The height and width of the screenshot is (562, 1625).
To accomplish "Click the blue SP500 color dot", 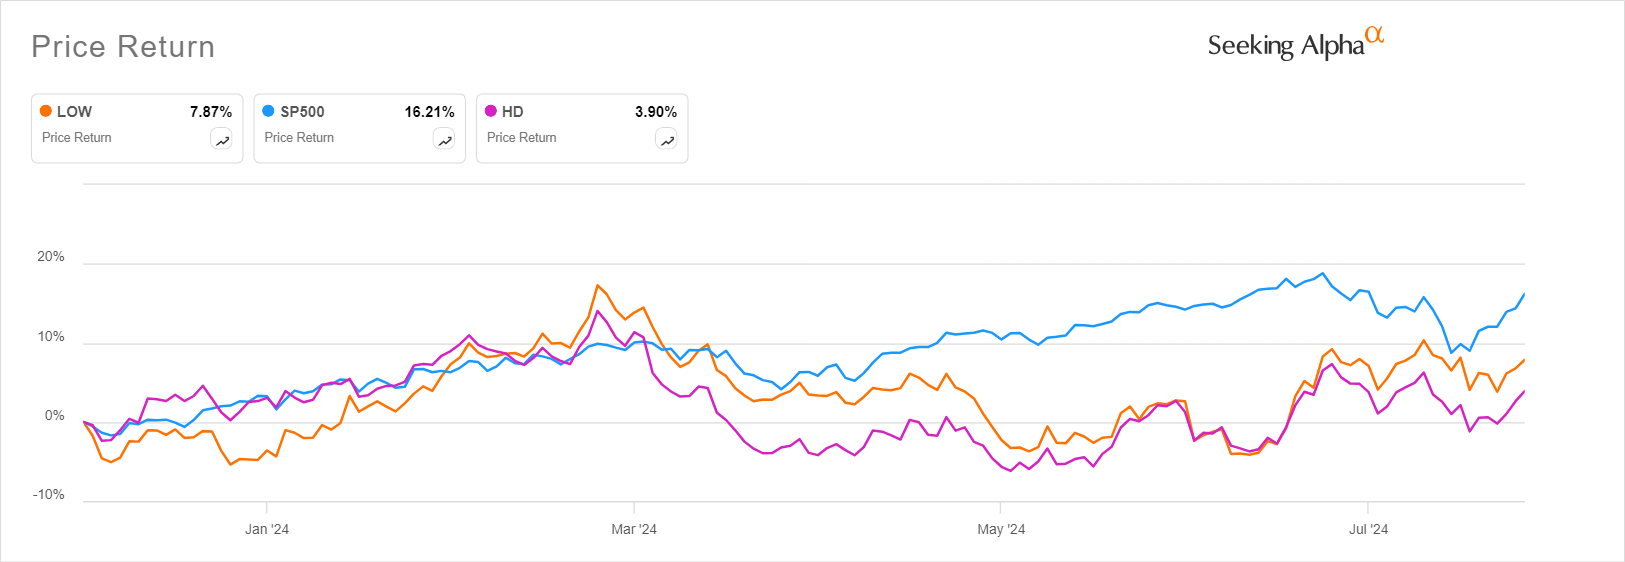I will coord(268,111).
